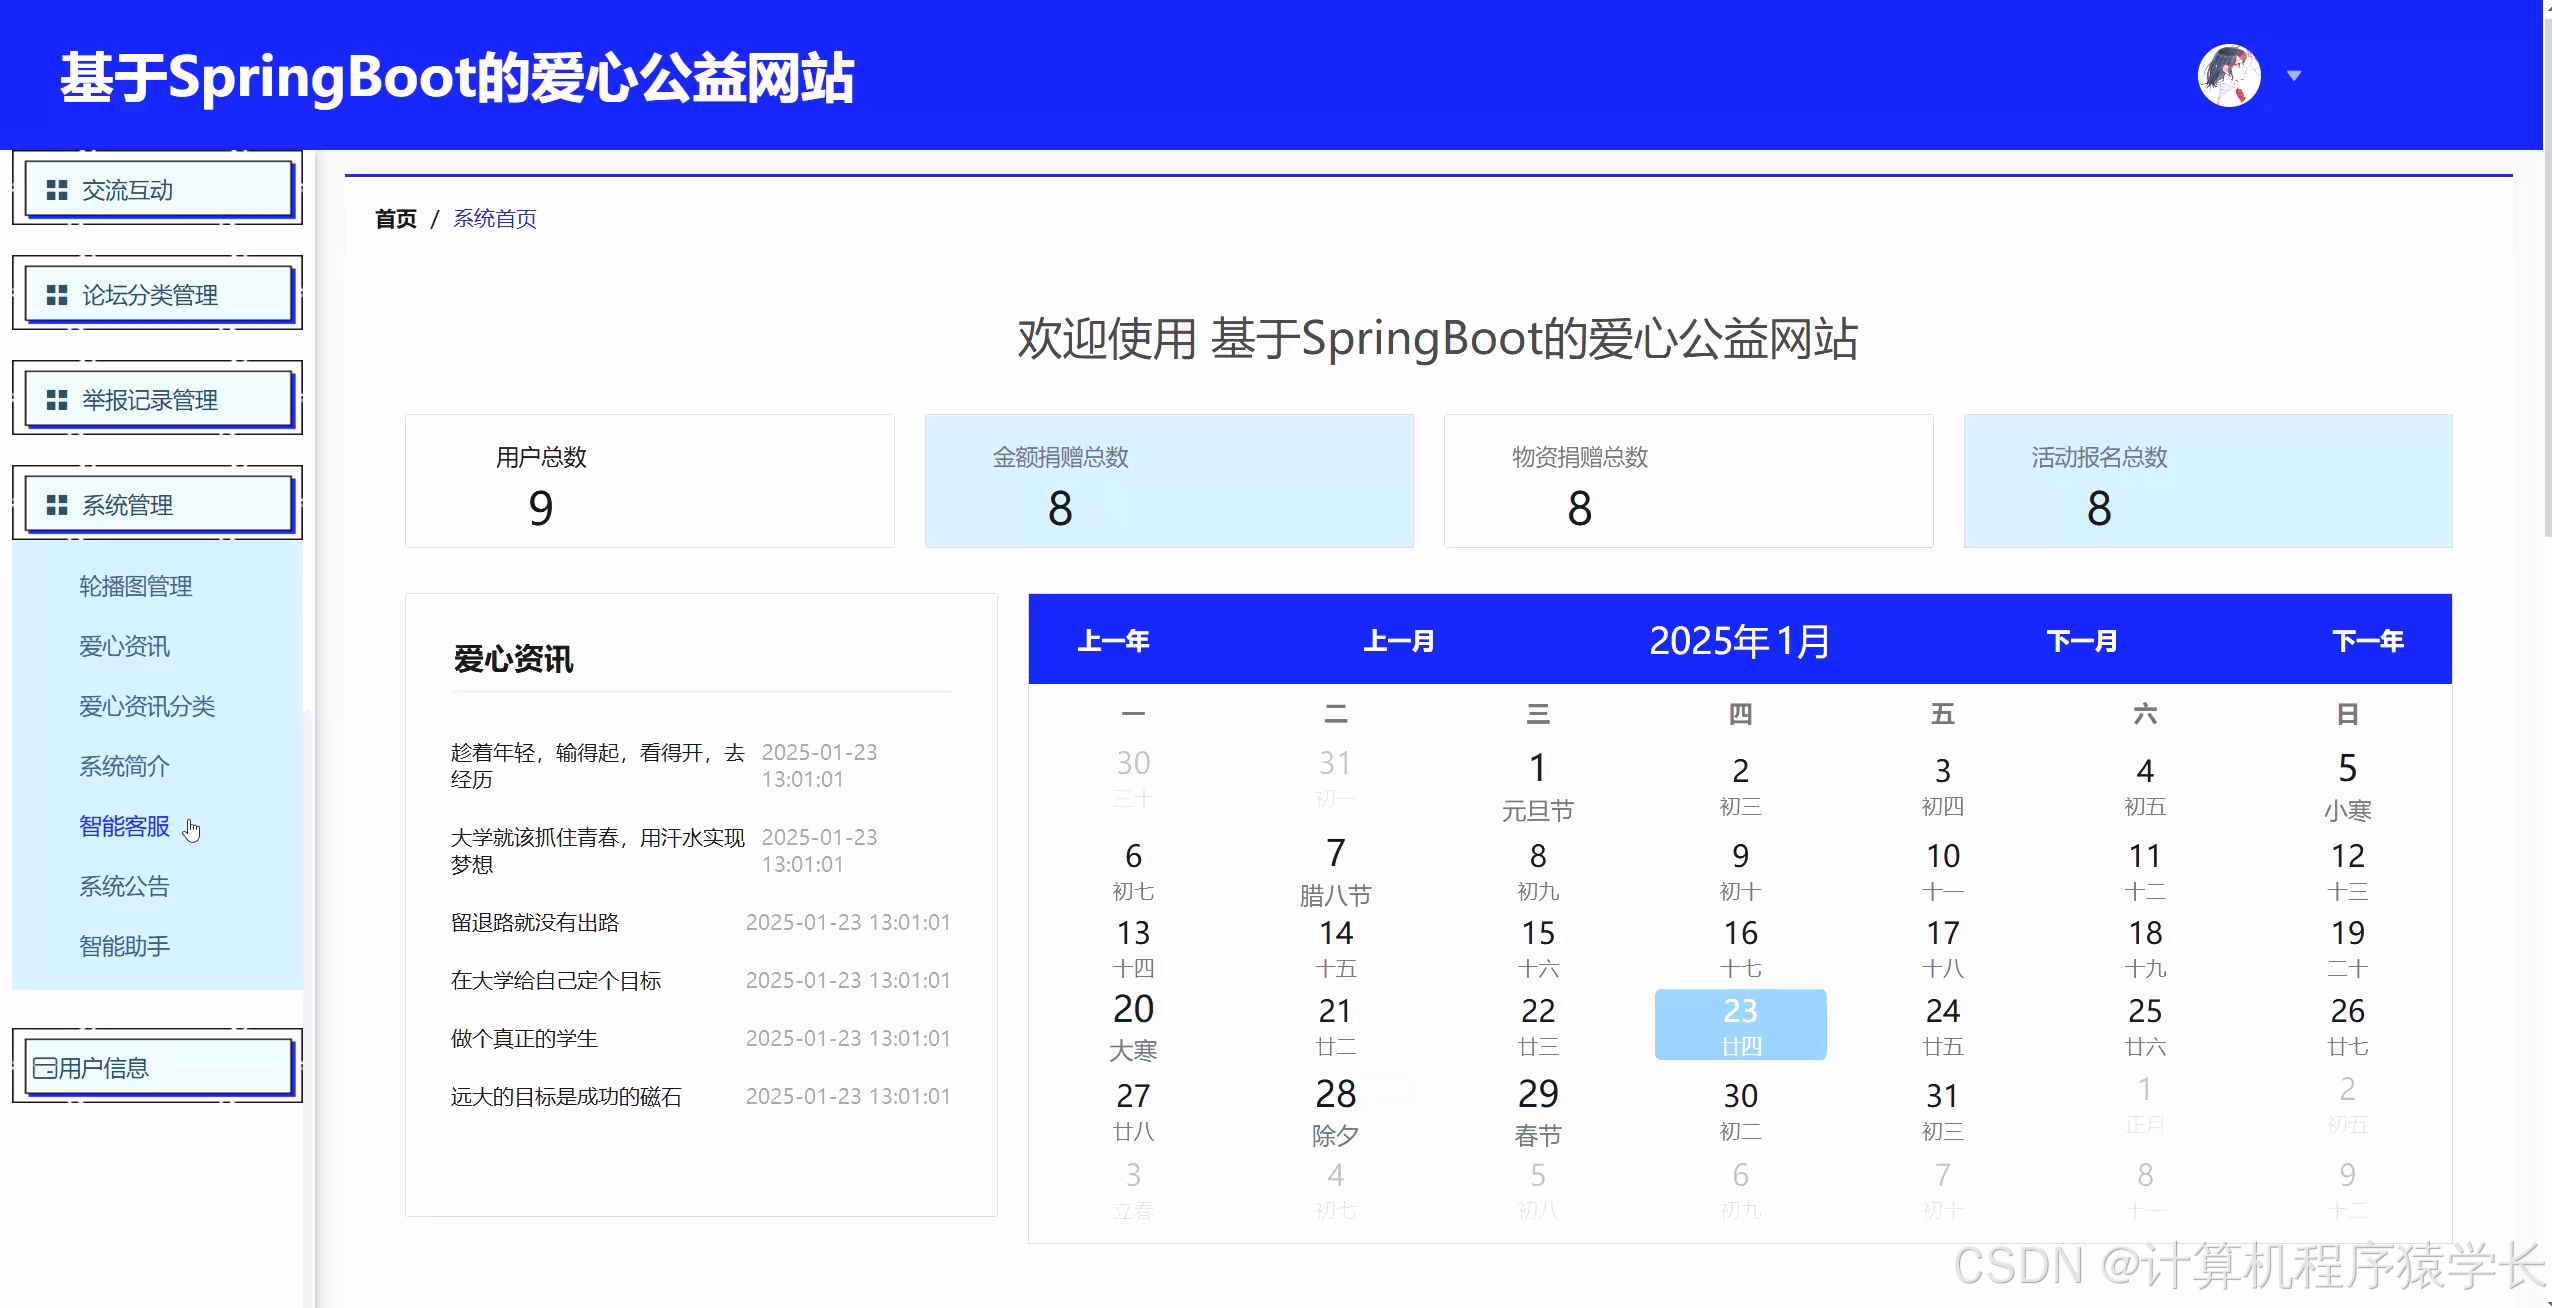Open news item 大学就该抓住青春
The height and width of the screenshot is (1308, 2552).
point(598,851)
